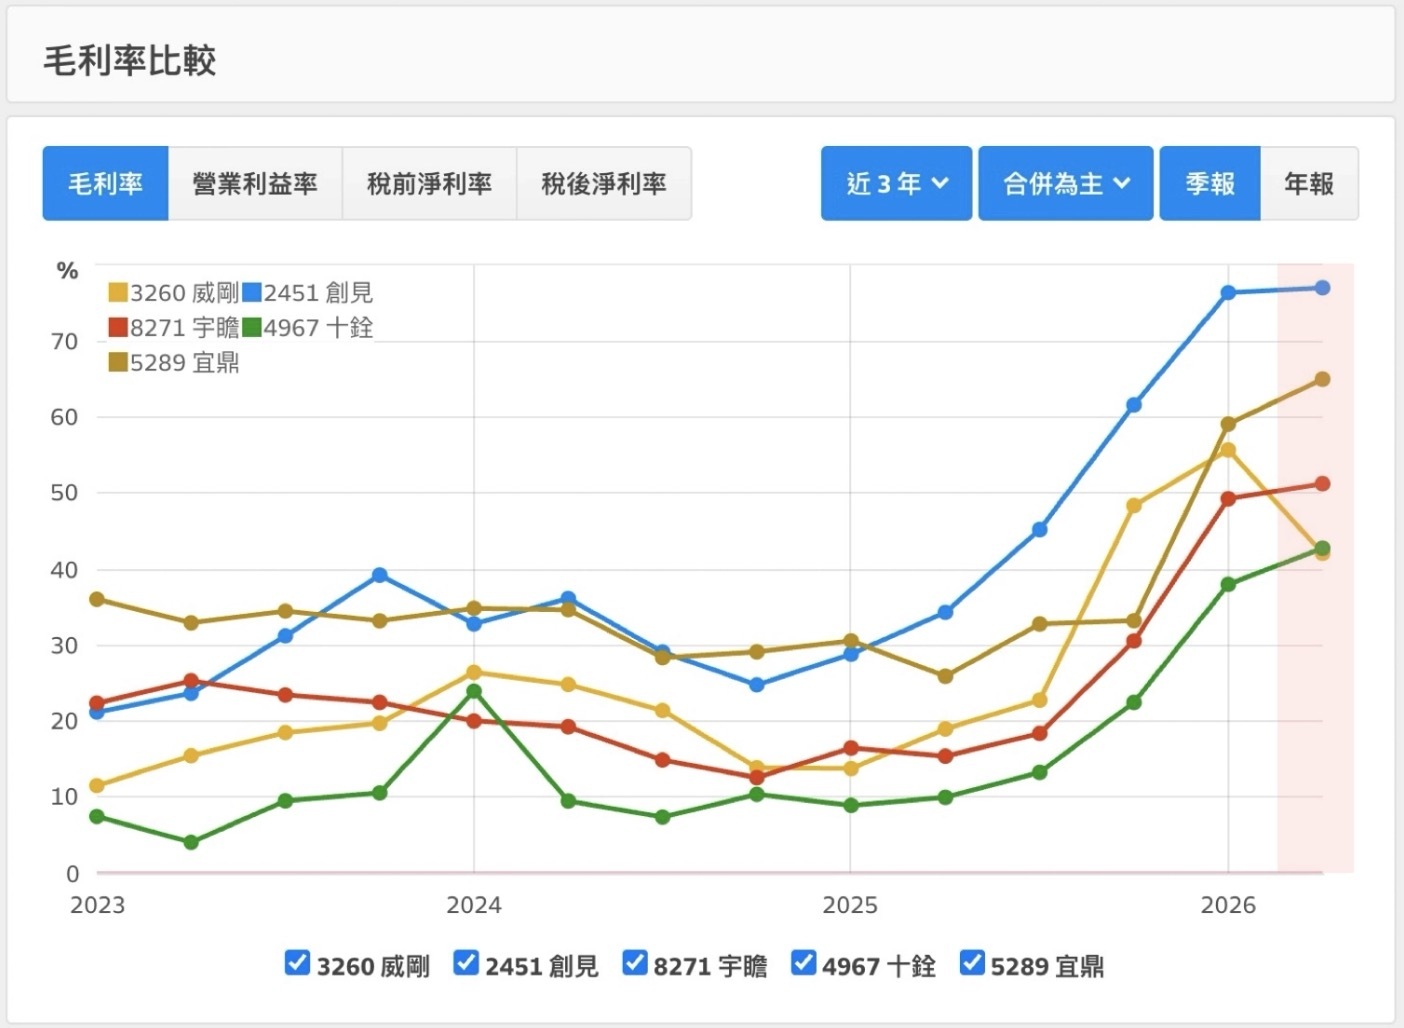Uncheck the 3260 威剛 checkbox
The width and height of the screenshot is (1404, 1028).
click(x=297, y=963)
